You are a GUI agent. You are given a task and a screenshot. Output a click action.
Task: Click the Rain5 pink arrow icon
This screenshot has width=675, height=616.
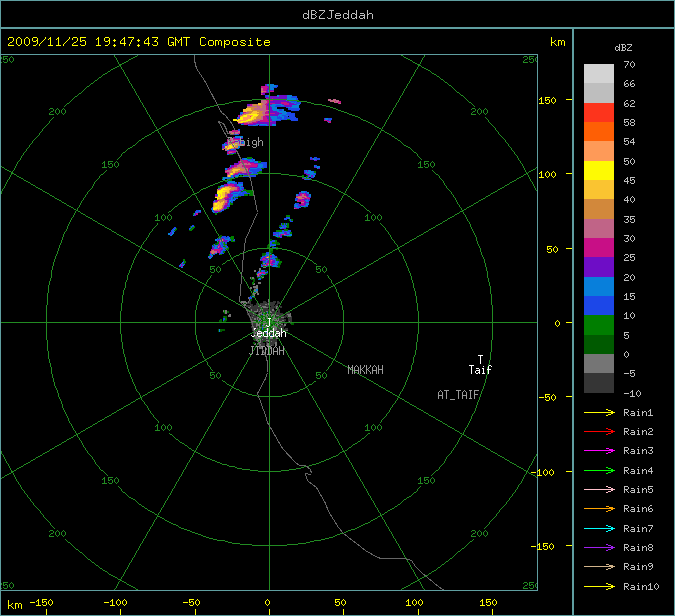pyautogui.click(x=599, y=489)
